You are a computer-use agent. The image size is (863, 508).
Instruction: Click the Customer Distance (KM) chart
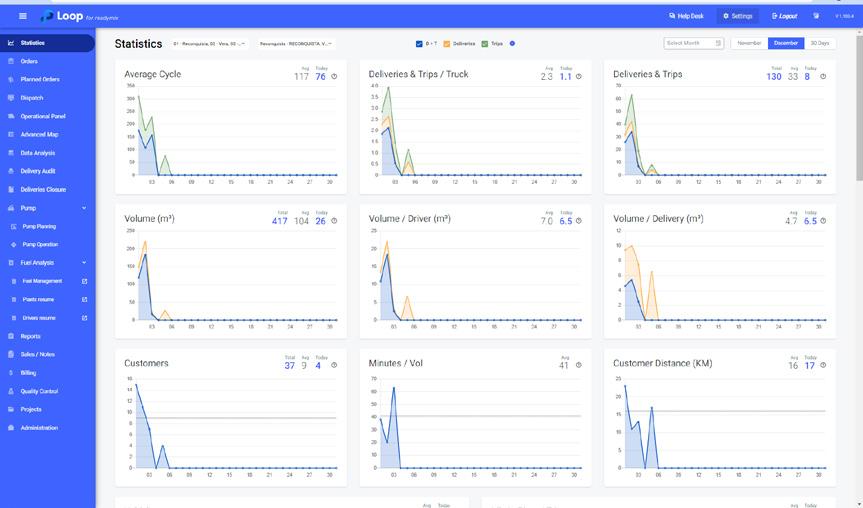click(x=720, y=428)
